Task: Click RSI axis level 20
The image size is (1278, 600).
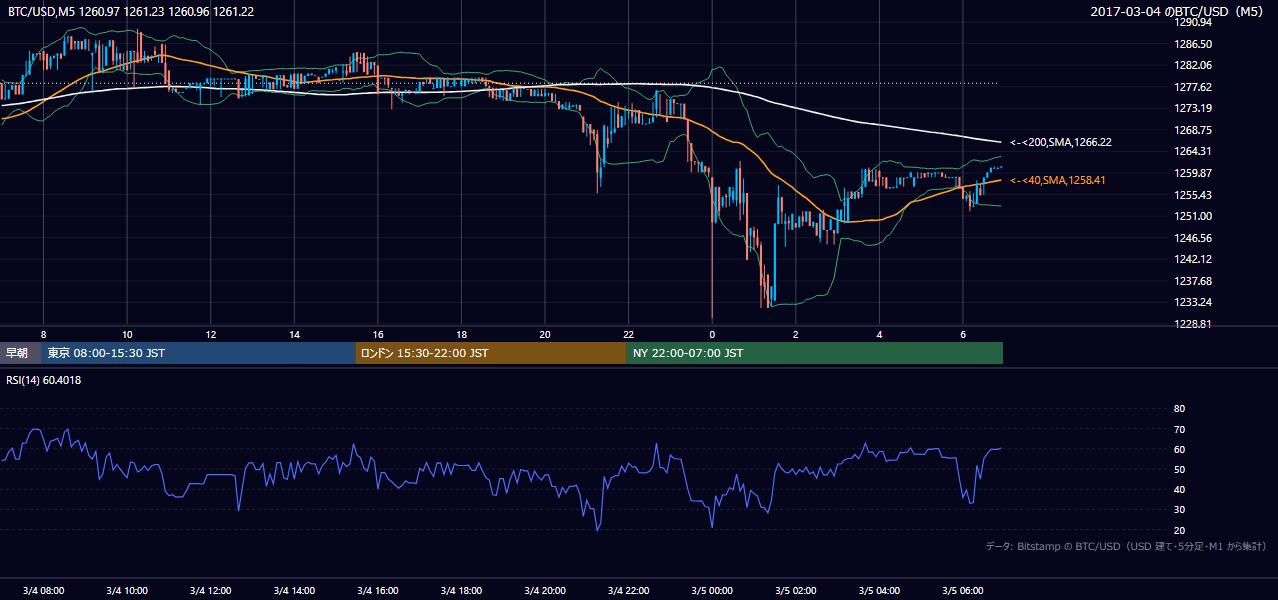Action: click(x=1179, y=530)
